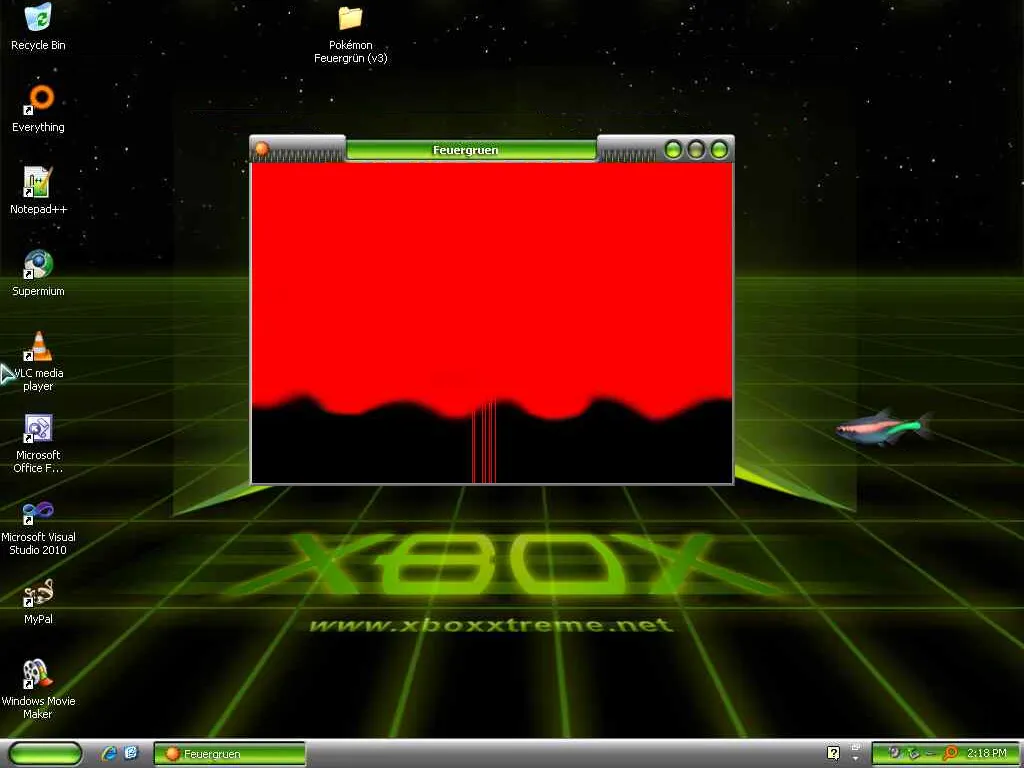This screenshot has height=768, width=1024.
Task: Open the green Start button
Action: tap(45, 754)
